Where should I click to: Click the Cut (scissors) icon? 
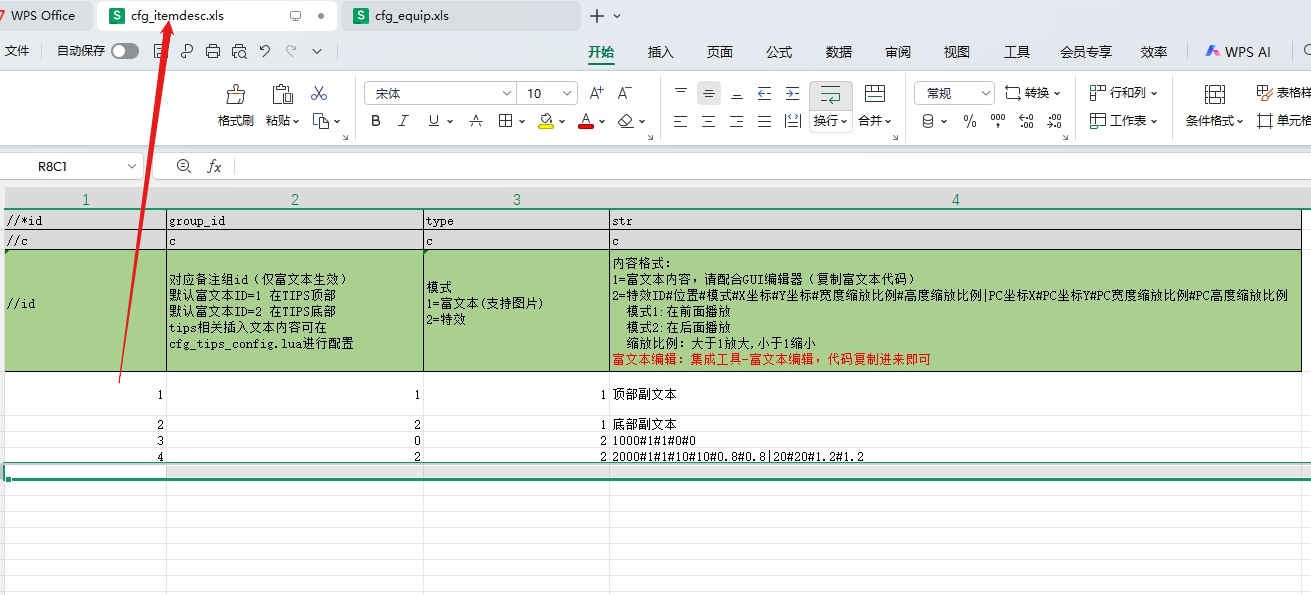320,92
